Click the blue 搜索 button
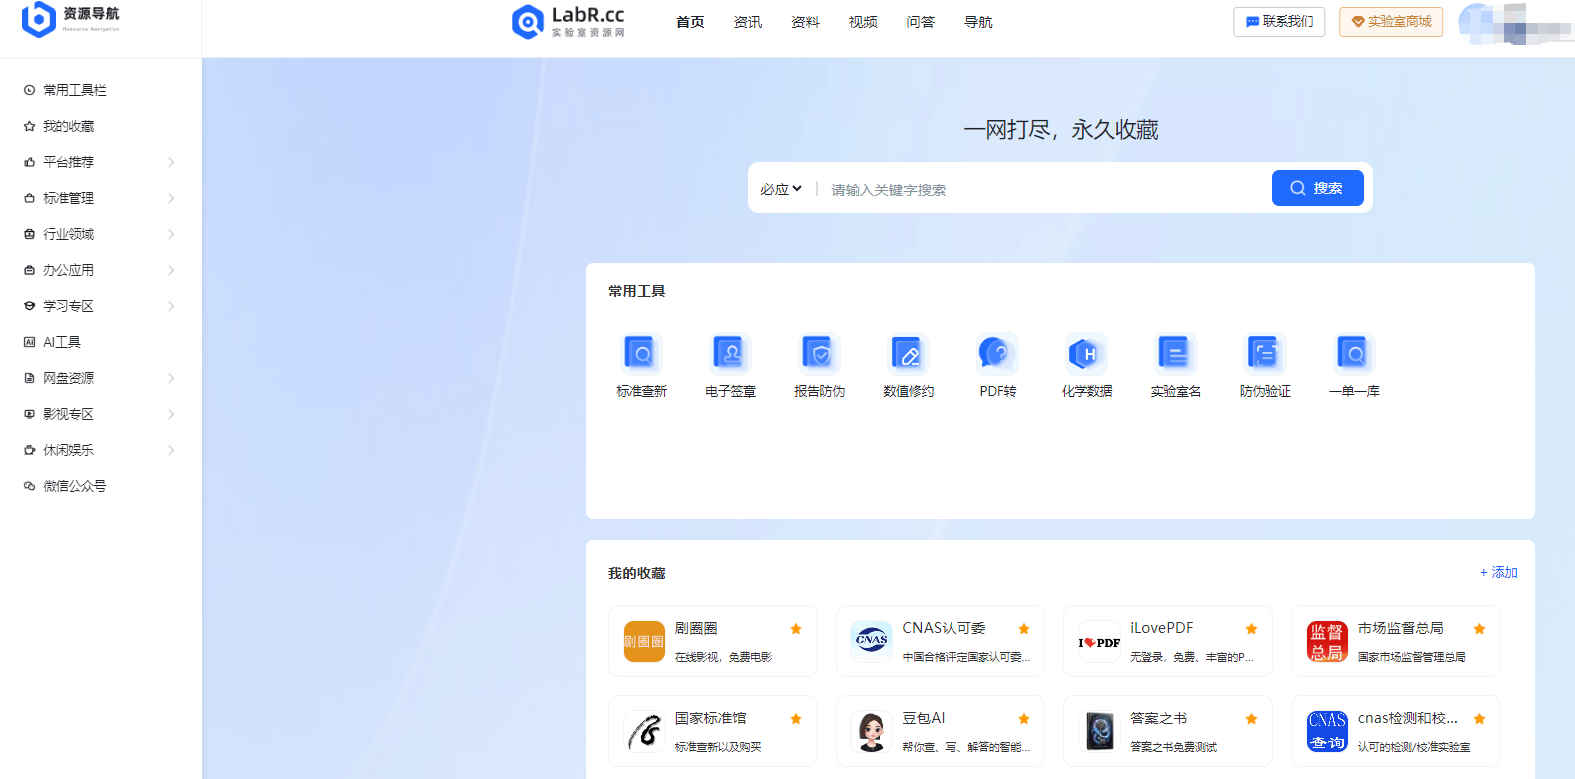The image size is (1575, 779). tap(1317, 188)
